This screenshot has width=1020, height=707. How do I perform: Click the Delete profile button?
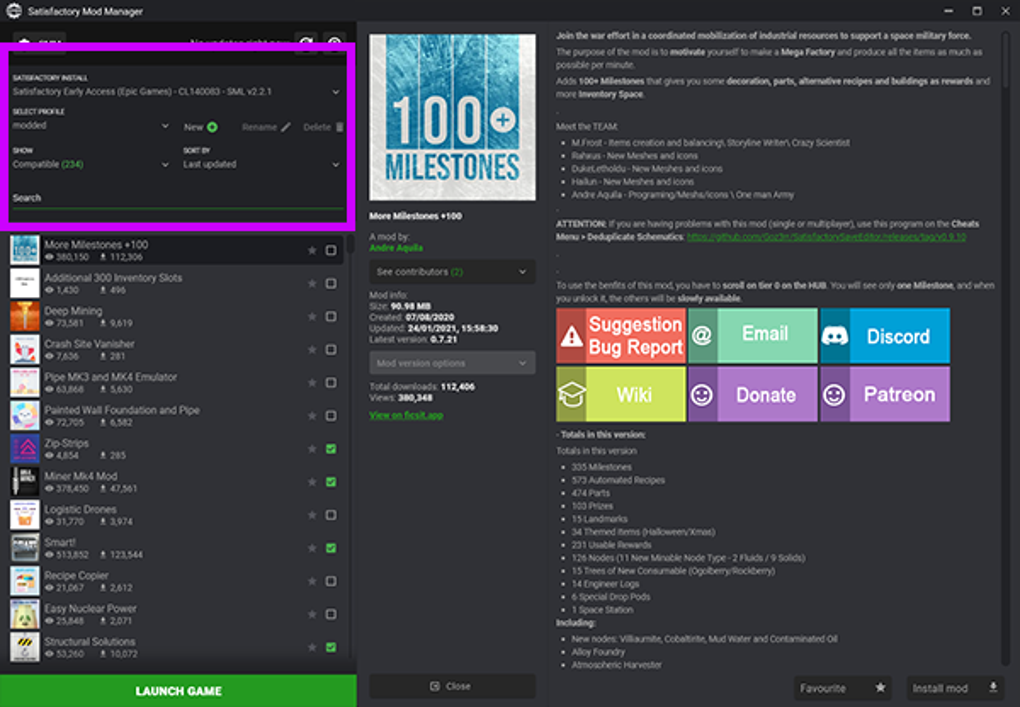pos(323,127)
